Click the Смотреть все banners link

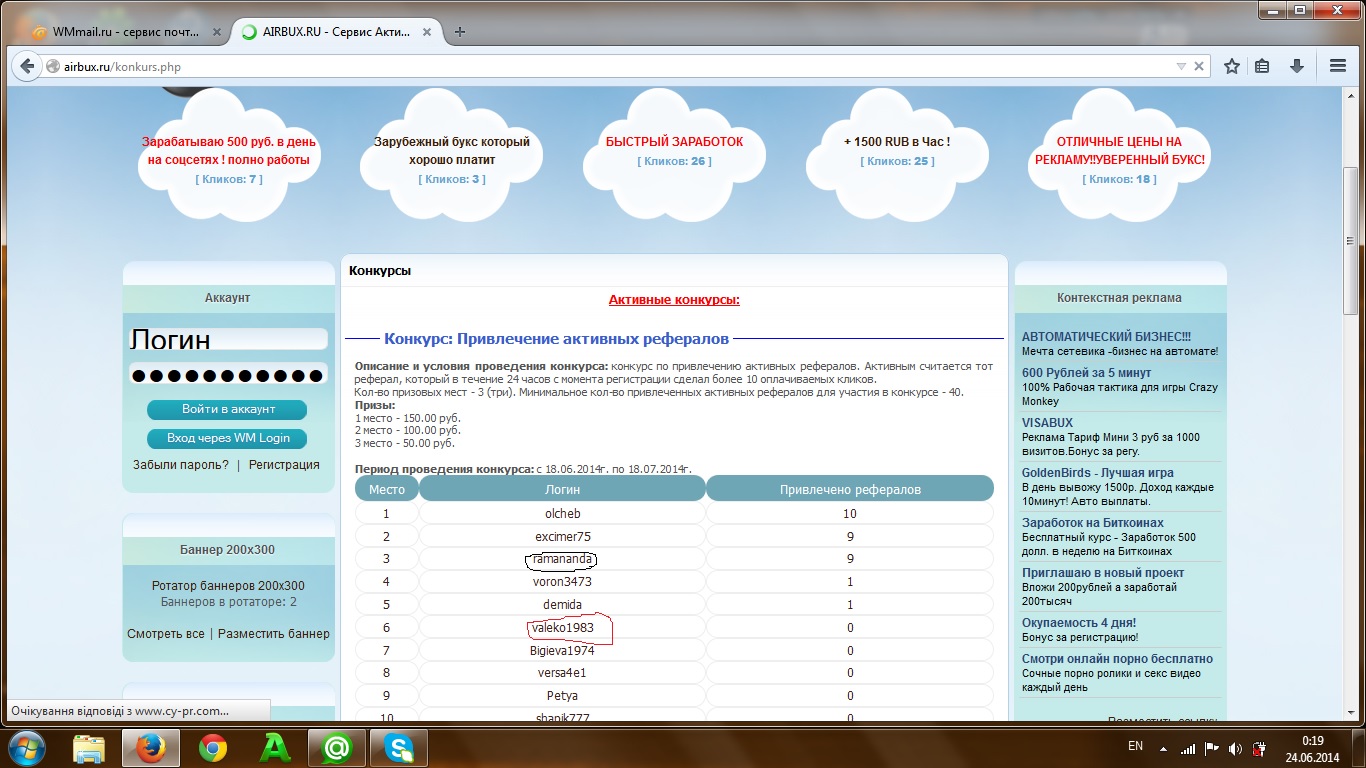pos(166,634)
